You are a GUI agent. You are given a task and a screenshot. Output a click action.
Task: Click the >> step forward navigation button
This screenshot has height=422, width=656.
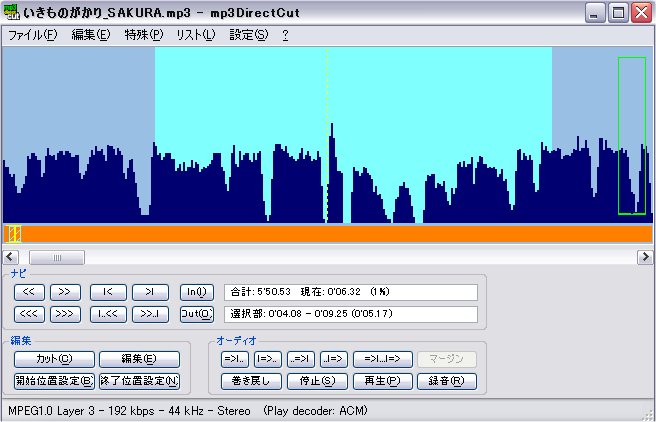point(65,292)
